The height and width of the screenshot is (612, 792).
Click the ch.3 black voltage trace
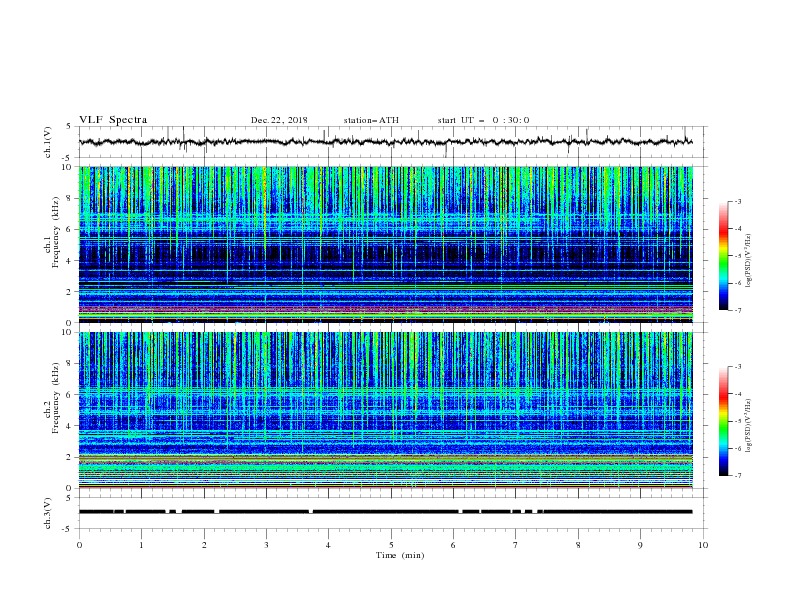coord(386,512)
